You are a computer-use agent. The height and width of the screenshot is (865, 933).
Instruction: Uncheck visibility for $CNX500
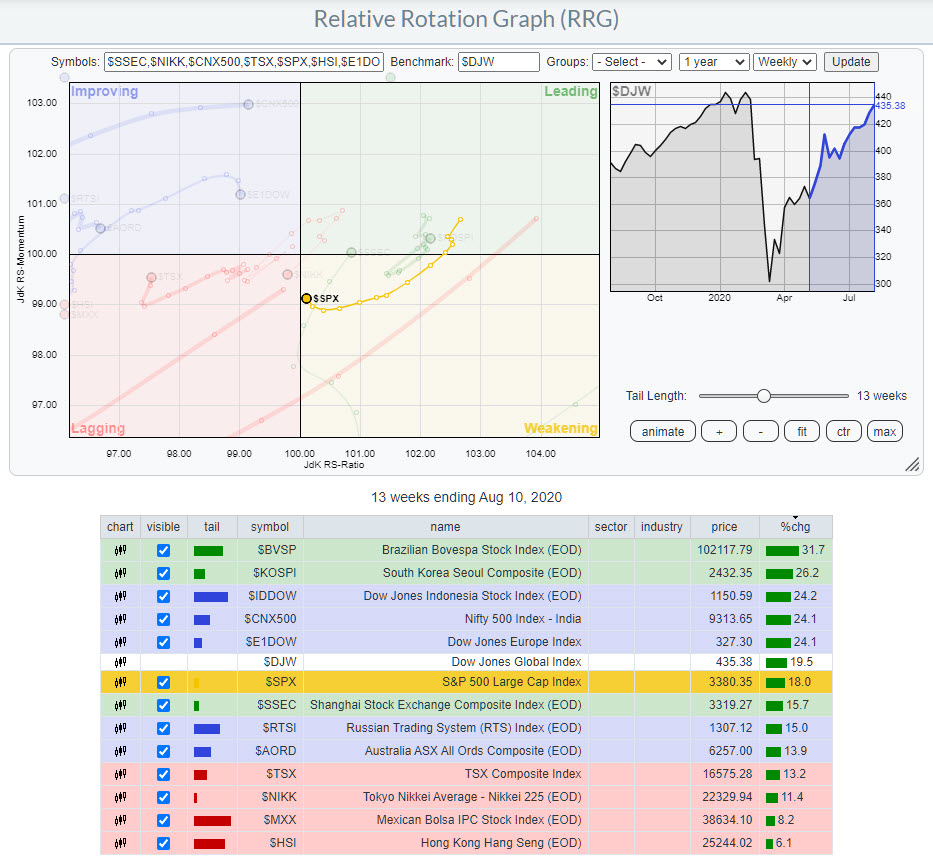point(163,619)
